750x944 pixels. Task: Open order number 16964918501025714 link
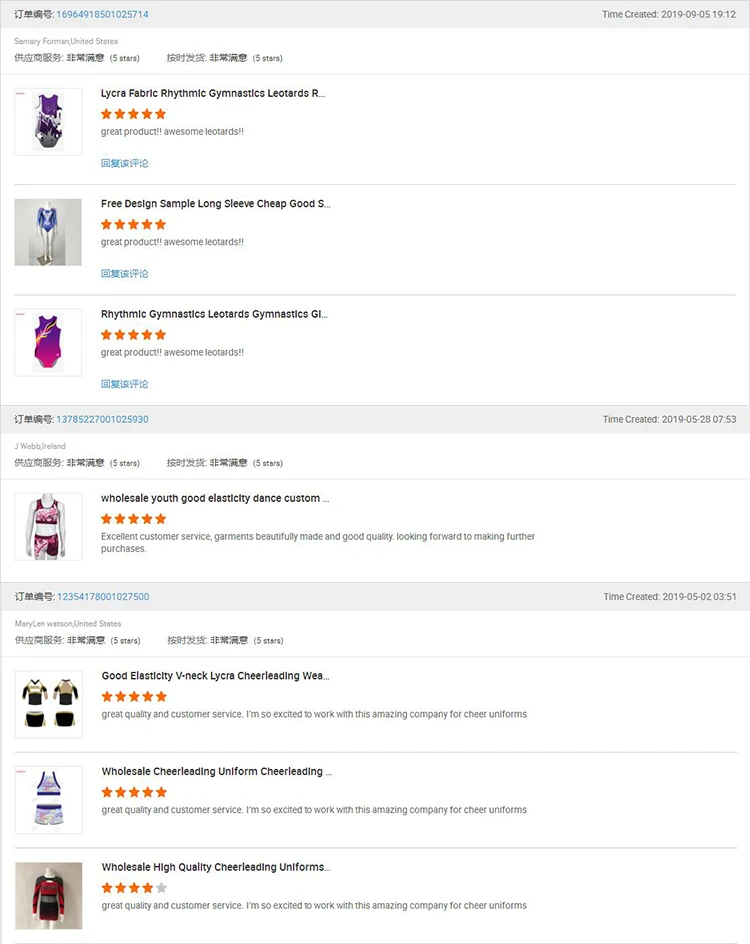pos(102,15)
